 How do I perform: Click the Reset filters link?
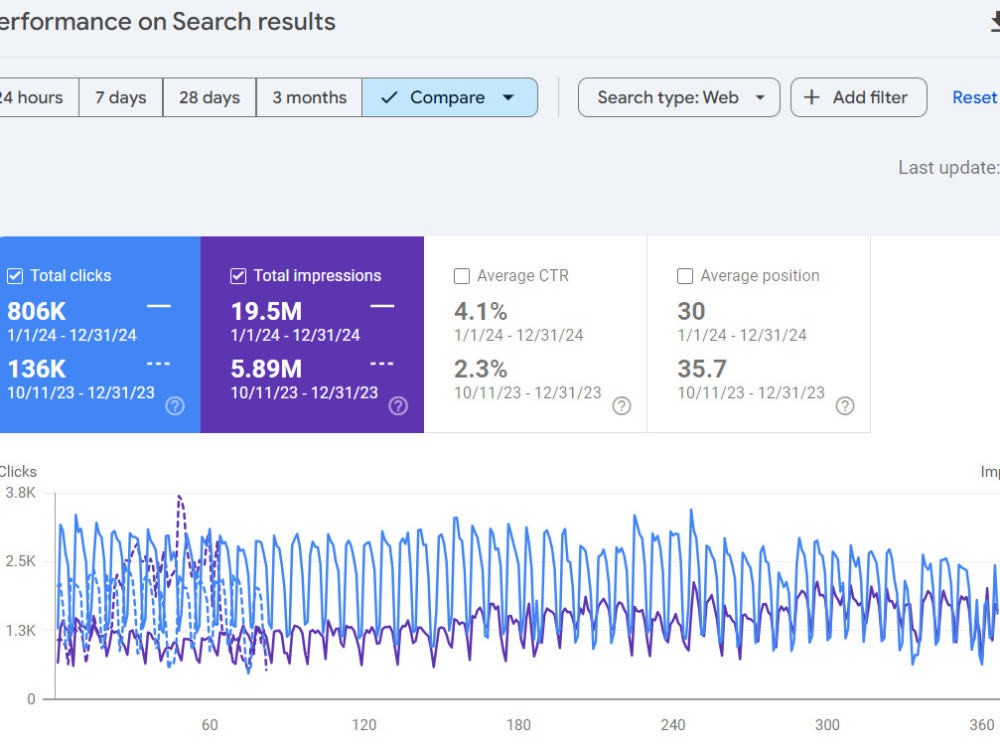click(x=975, y=98)
